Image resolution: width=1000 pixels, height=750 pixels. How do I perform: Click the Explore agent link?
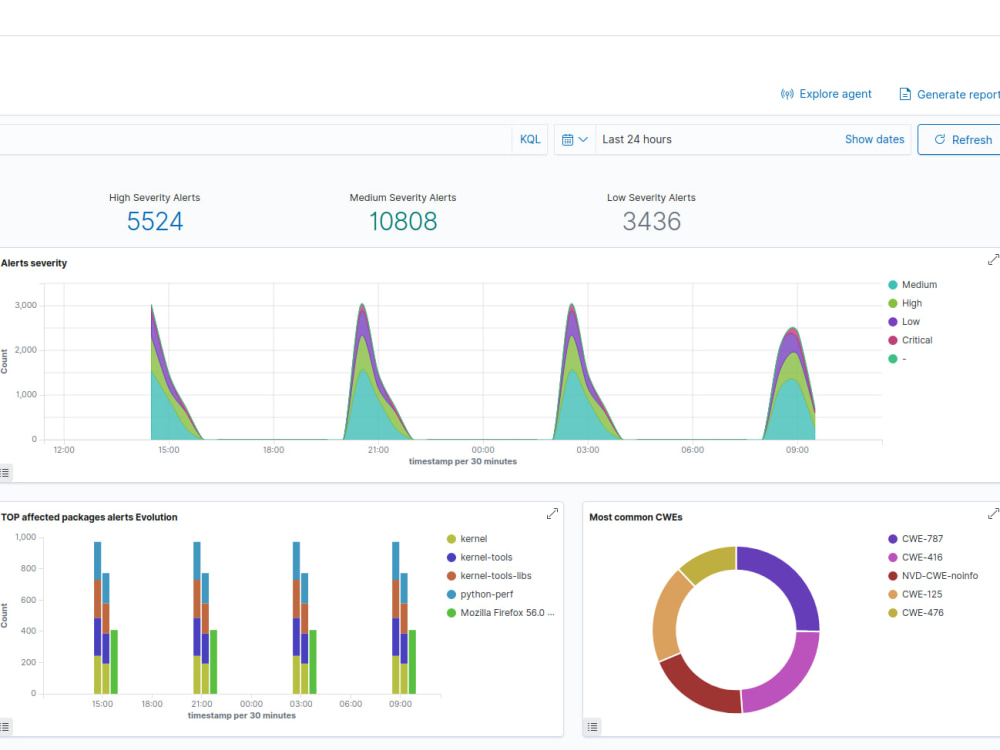pos(825,94)
